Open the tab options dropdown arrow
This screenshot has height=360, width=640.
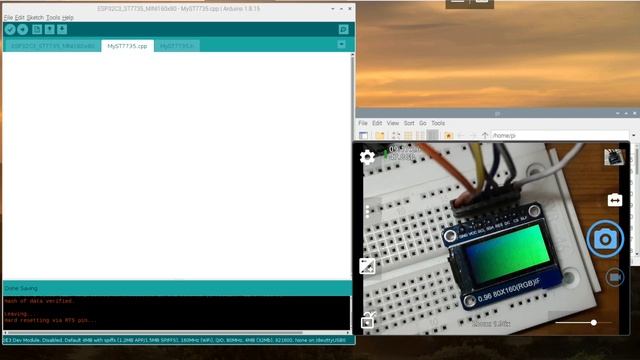click(x=342, y=44)
